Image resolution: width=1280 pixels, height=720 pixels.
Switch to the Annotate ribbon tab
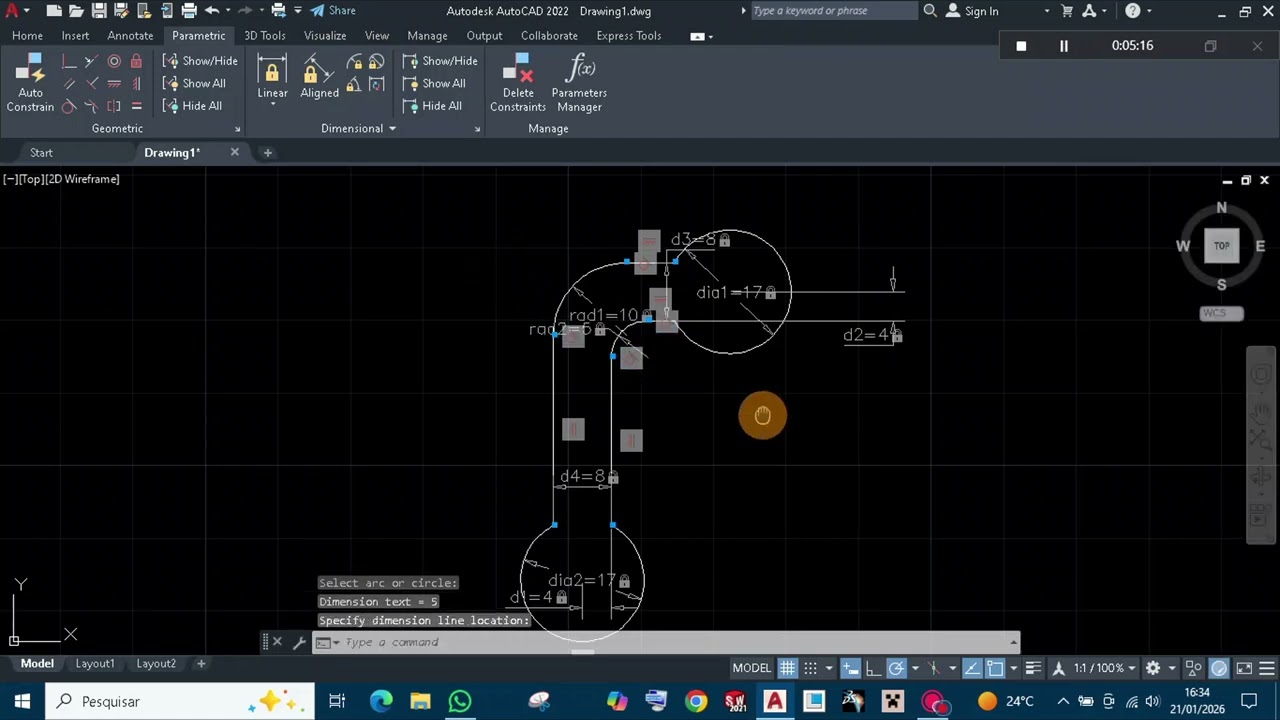[x=130, y=36]
